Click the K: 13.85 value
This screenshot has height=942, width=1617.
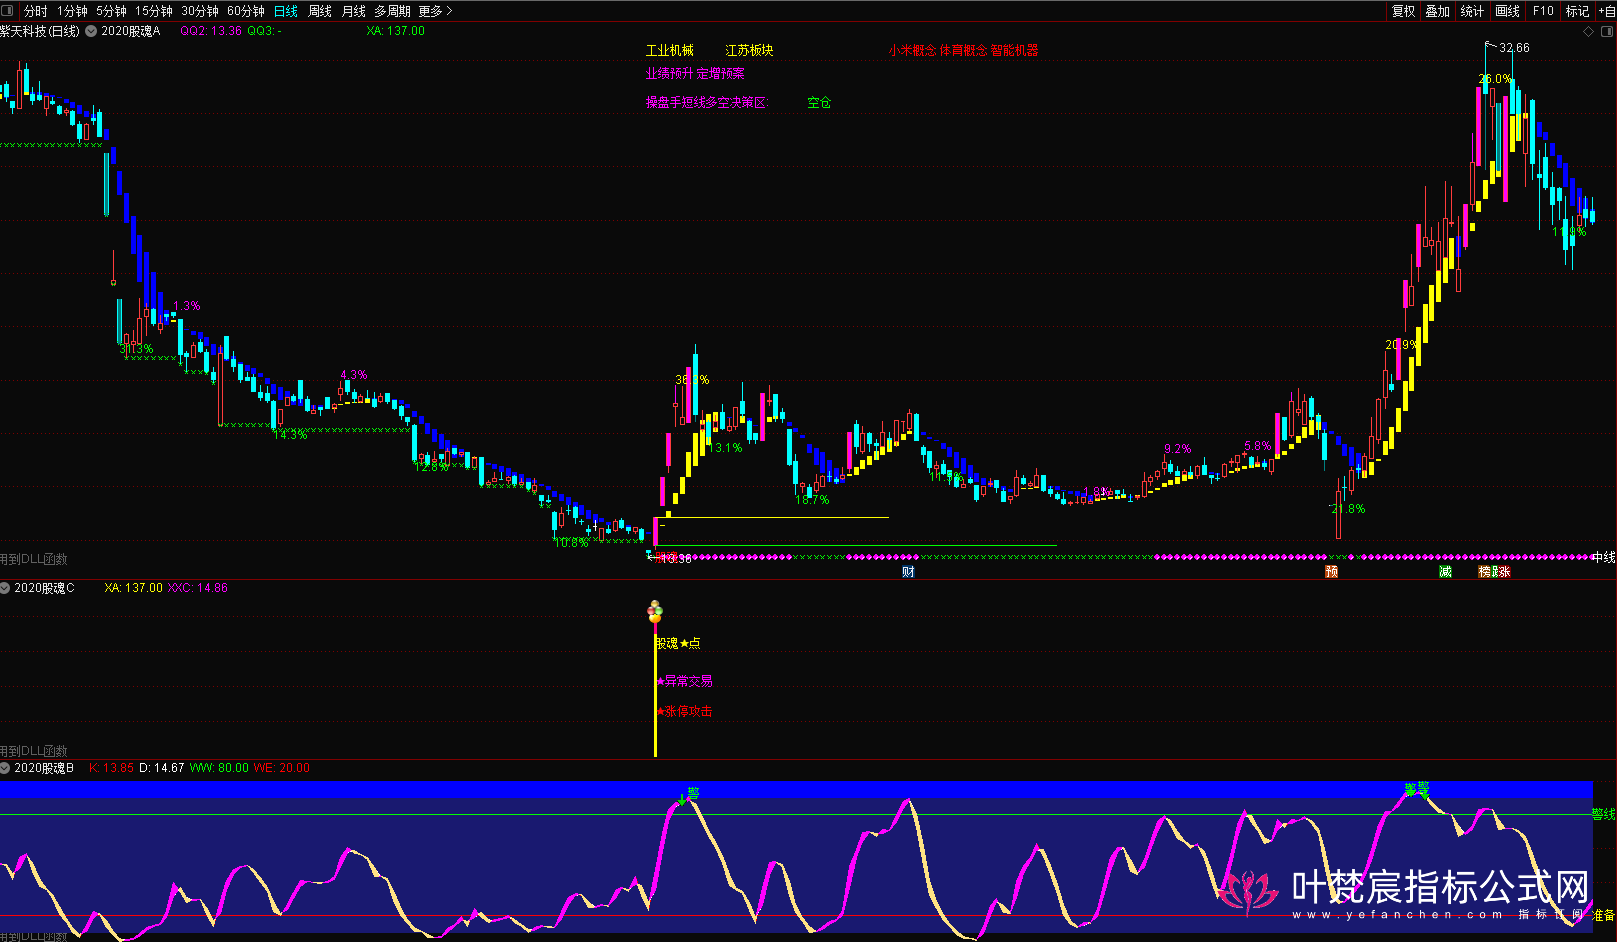click(x=111, y=768)
